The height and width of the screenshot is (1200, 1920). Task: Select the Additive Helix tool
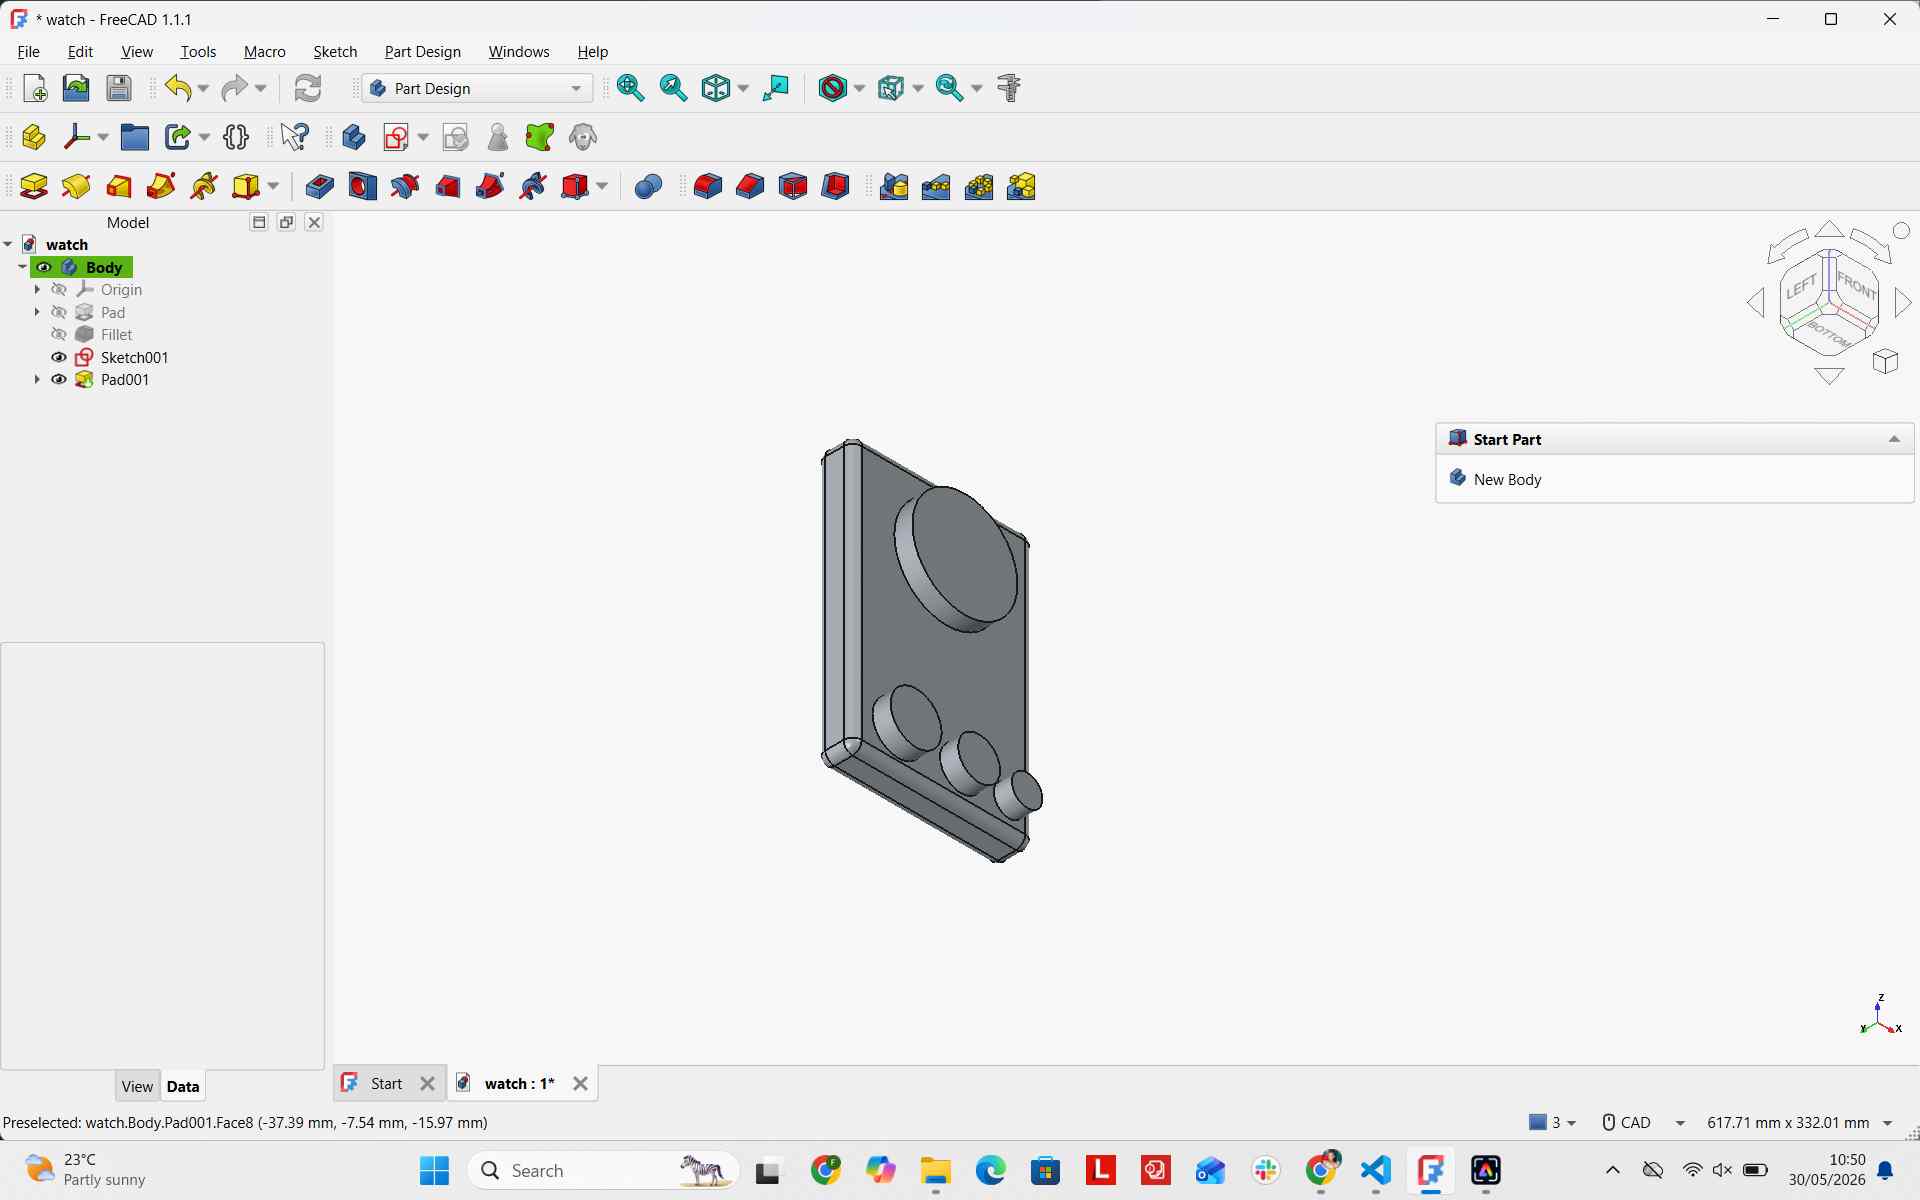[204, 187]
